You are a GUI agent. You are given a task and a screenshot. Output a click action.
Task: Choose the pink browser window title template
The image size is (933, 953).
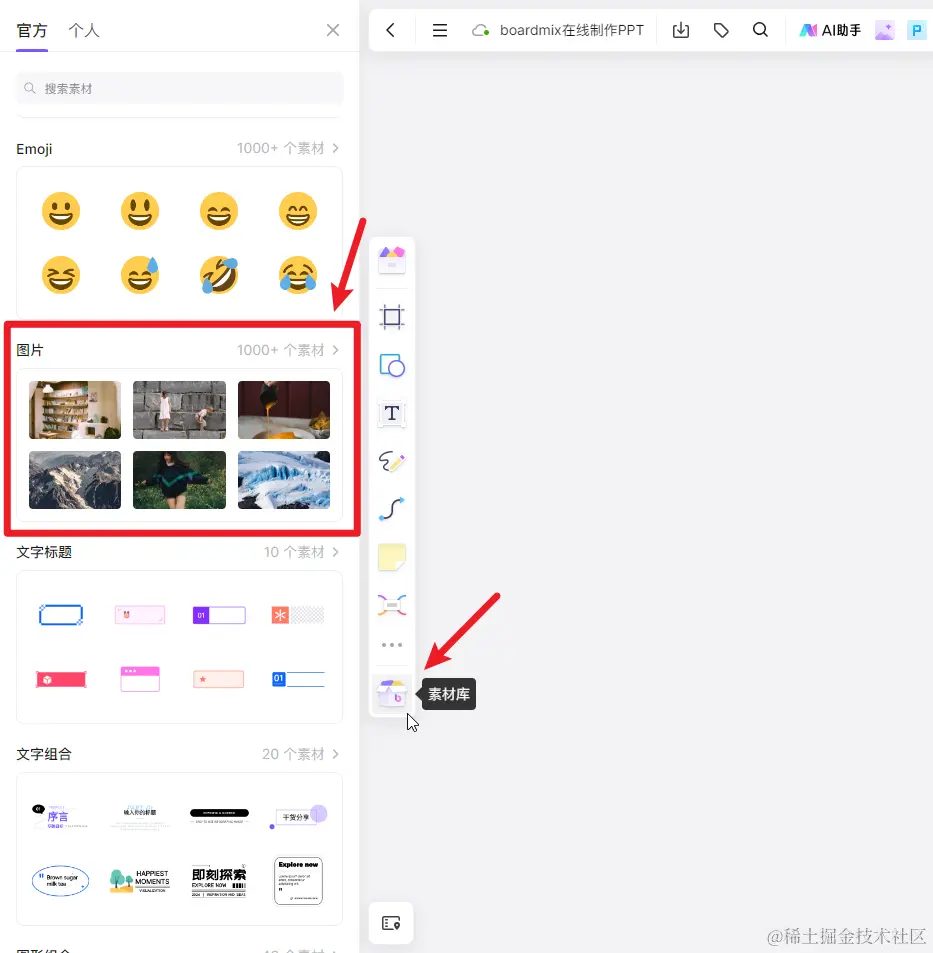(x=140, y=679)
